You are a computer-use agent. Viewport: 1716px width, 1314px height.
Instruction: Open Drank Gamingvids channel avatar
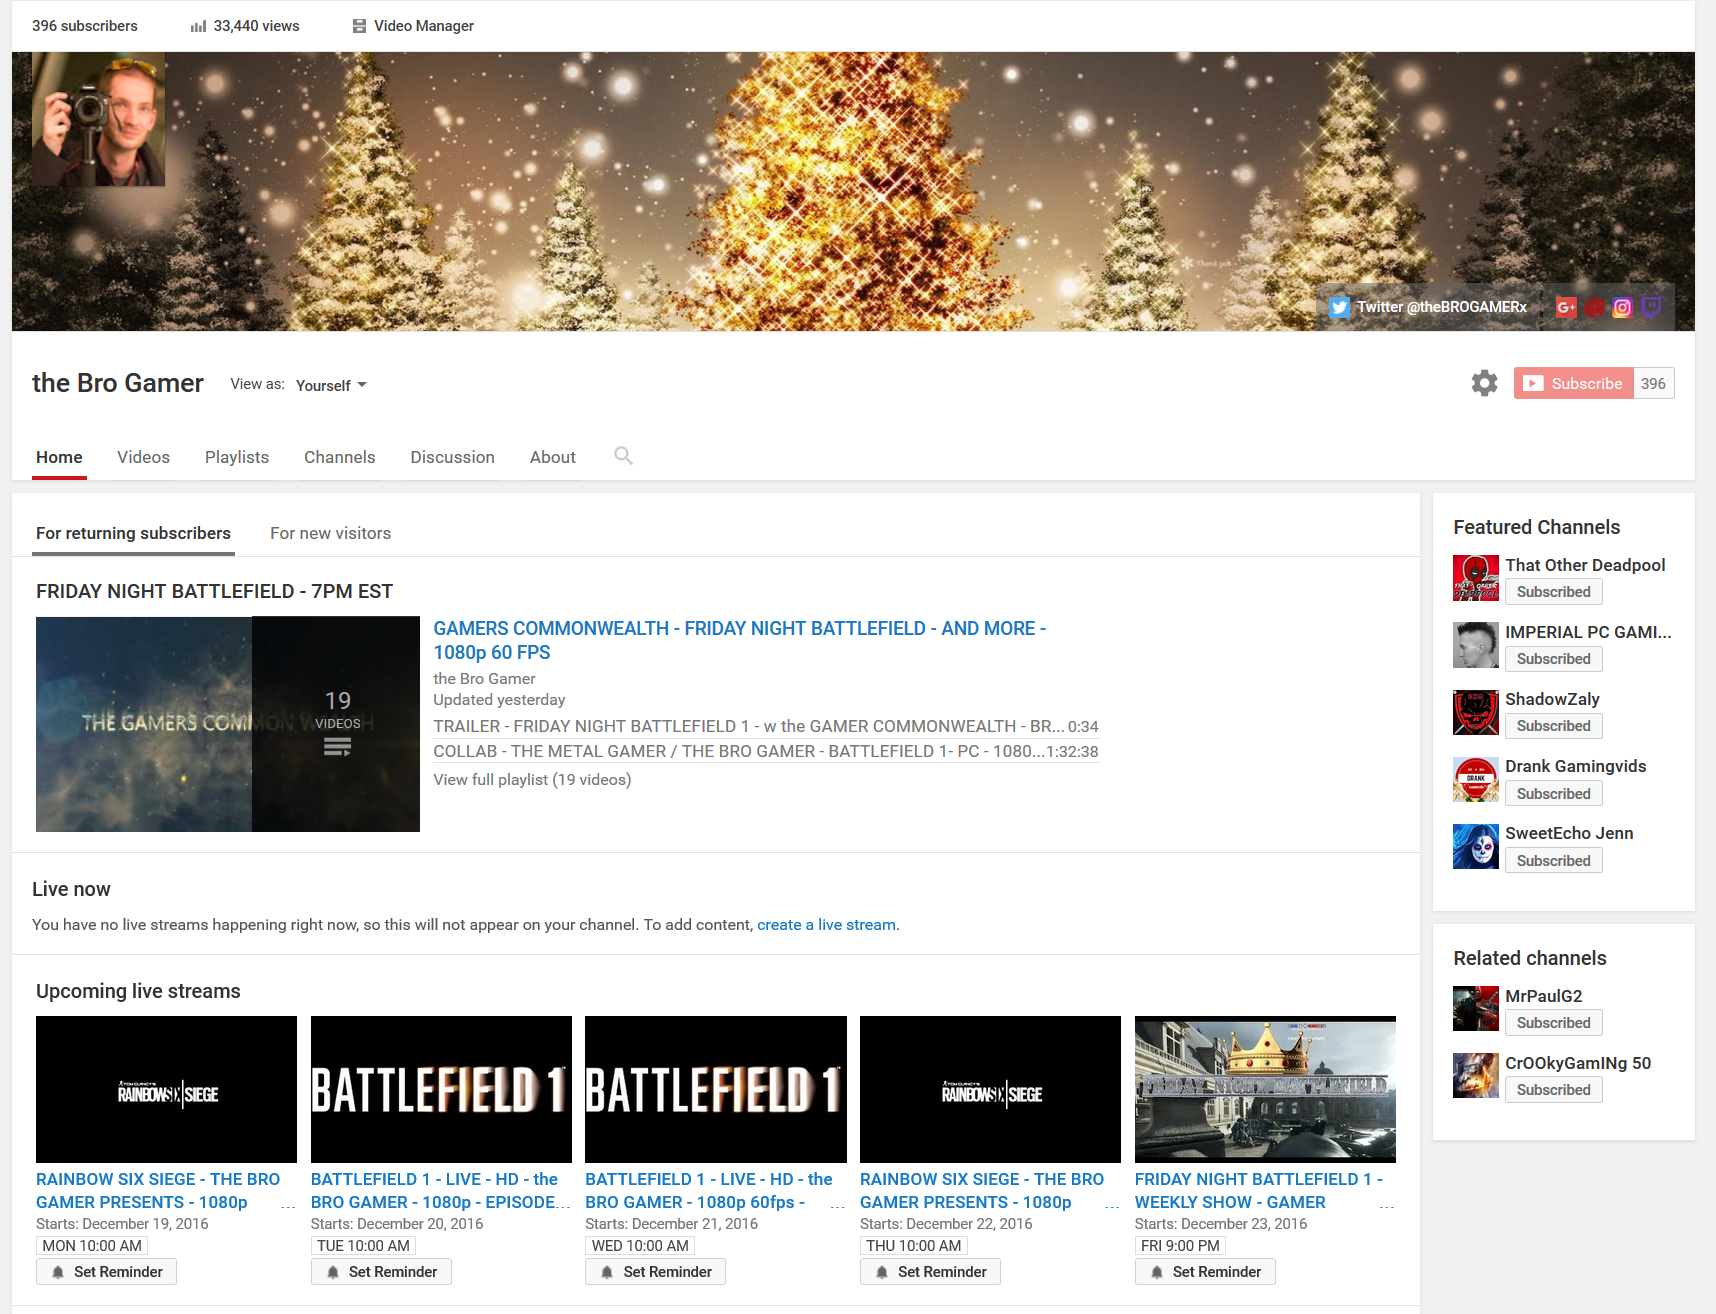[1476, 779]
